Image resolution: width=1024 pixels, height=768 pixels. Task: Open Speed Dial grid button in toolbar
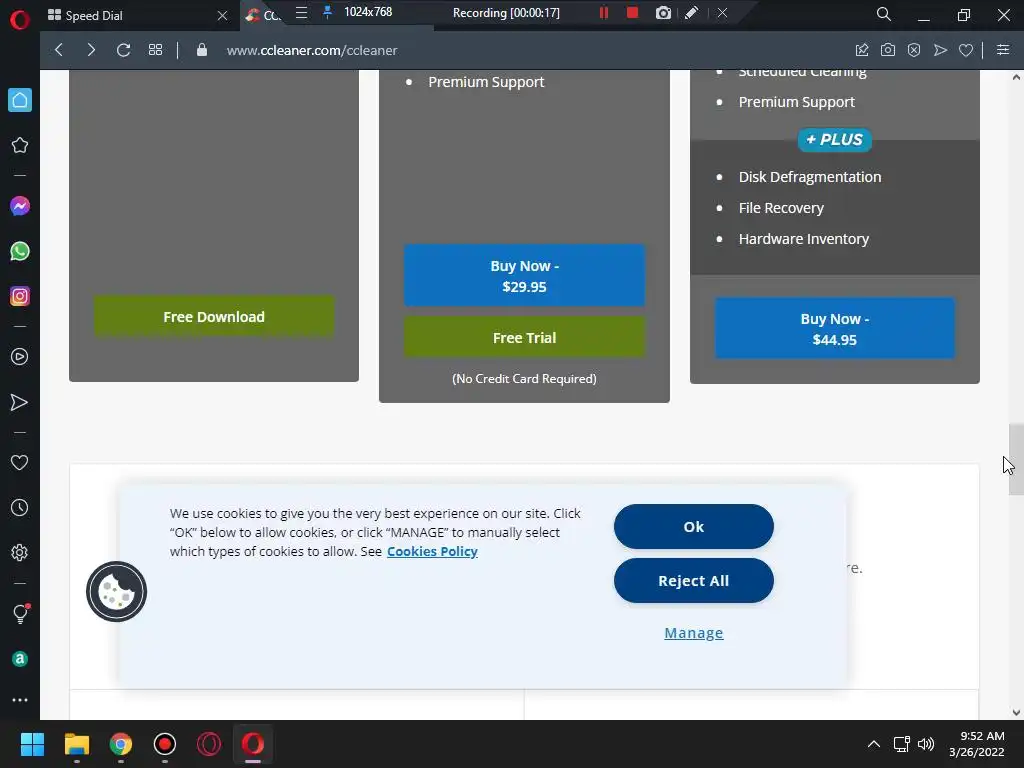click(155, 50)
